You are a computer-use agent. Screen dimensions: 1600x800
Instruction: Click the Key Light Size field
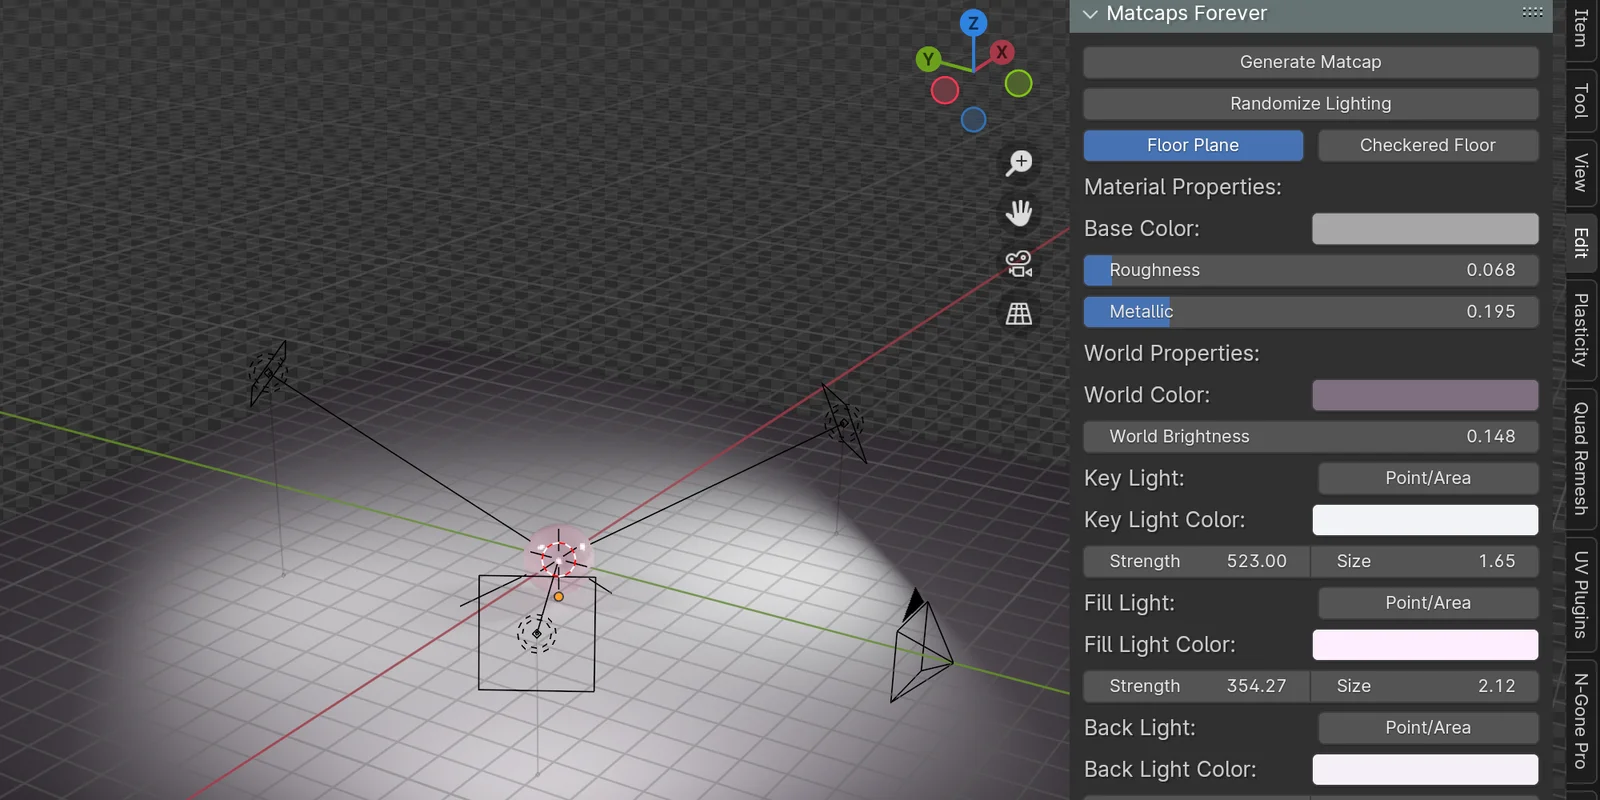(x=1425, y=562)
